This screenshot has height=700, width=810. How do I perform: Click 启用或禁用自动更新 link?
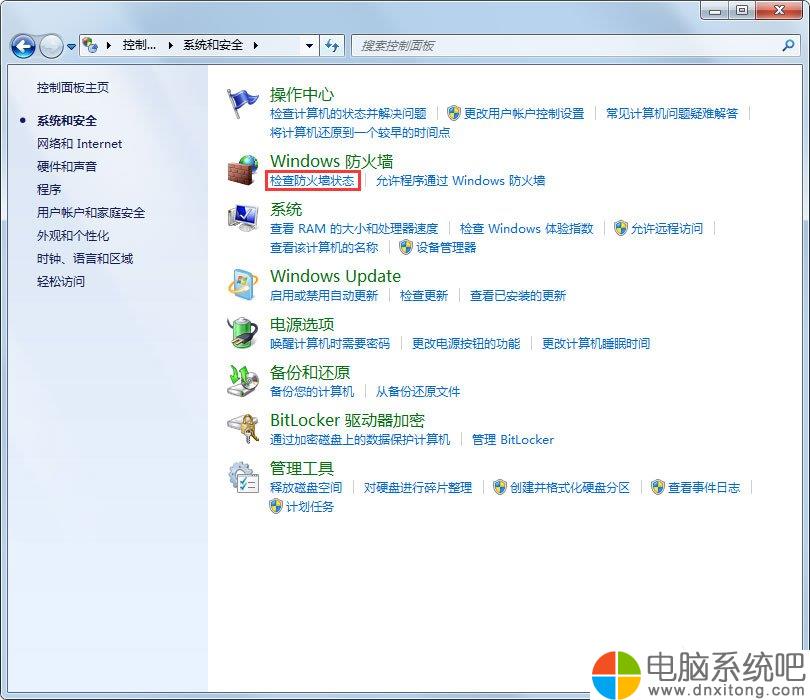pyautogui.click(x=324, y=295)
